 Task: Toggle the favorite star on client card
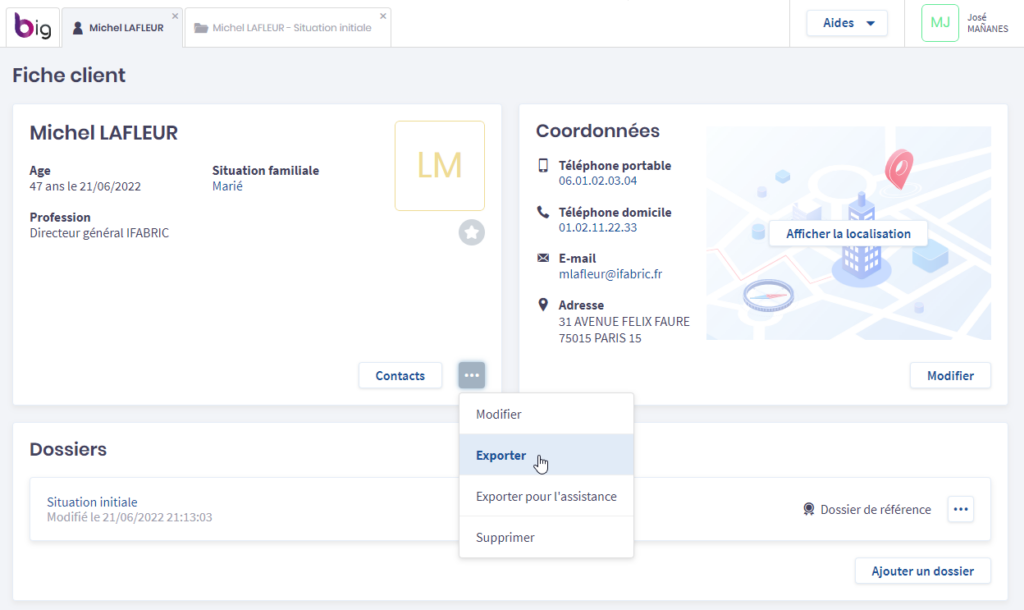tap(472, 233)
